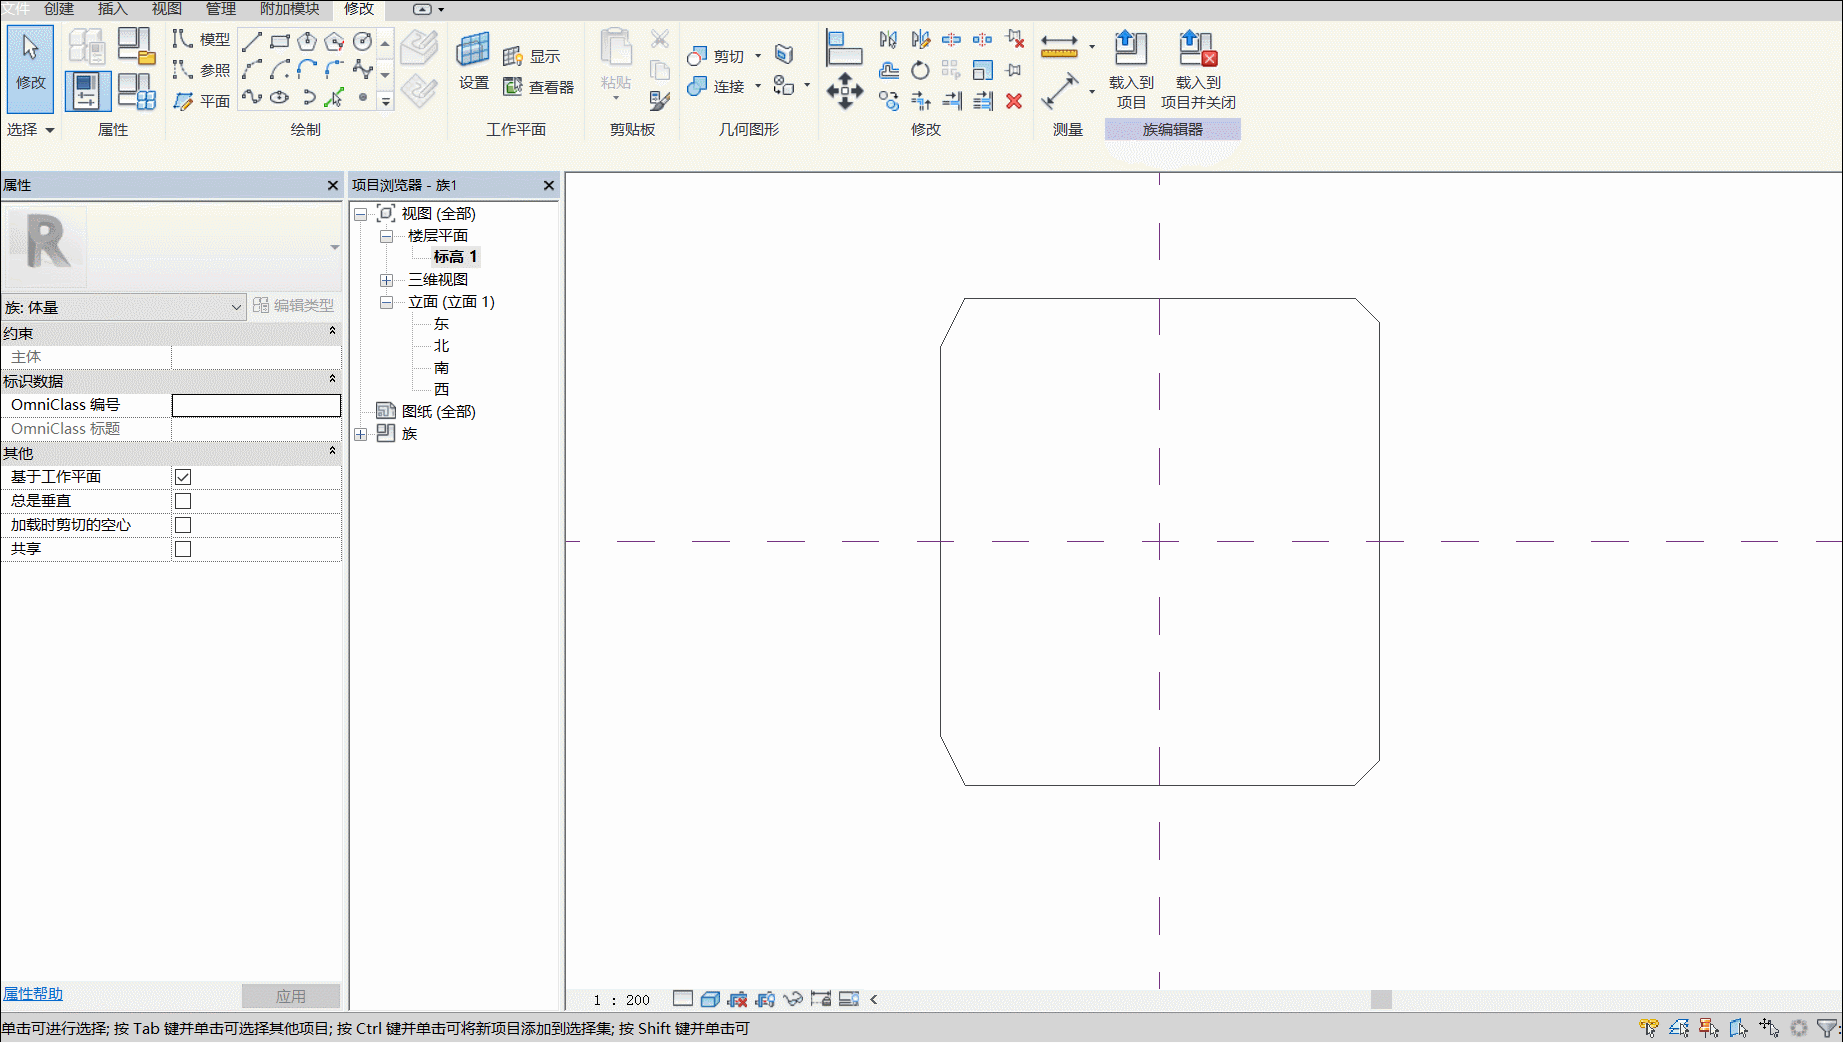
Task: Toggle 总是垂直 checkbox
Action: pyautogui.click(x=183, y=501)
